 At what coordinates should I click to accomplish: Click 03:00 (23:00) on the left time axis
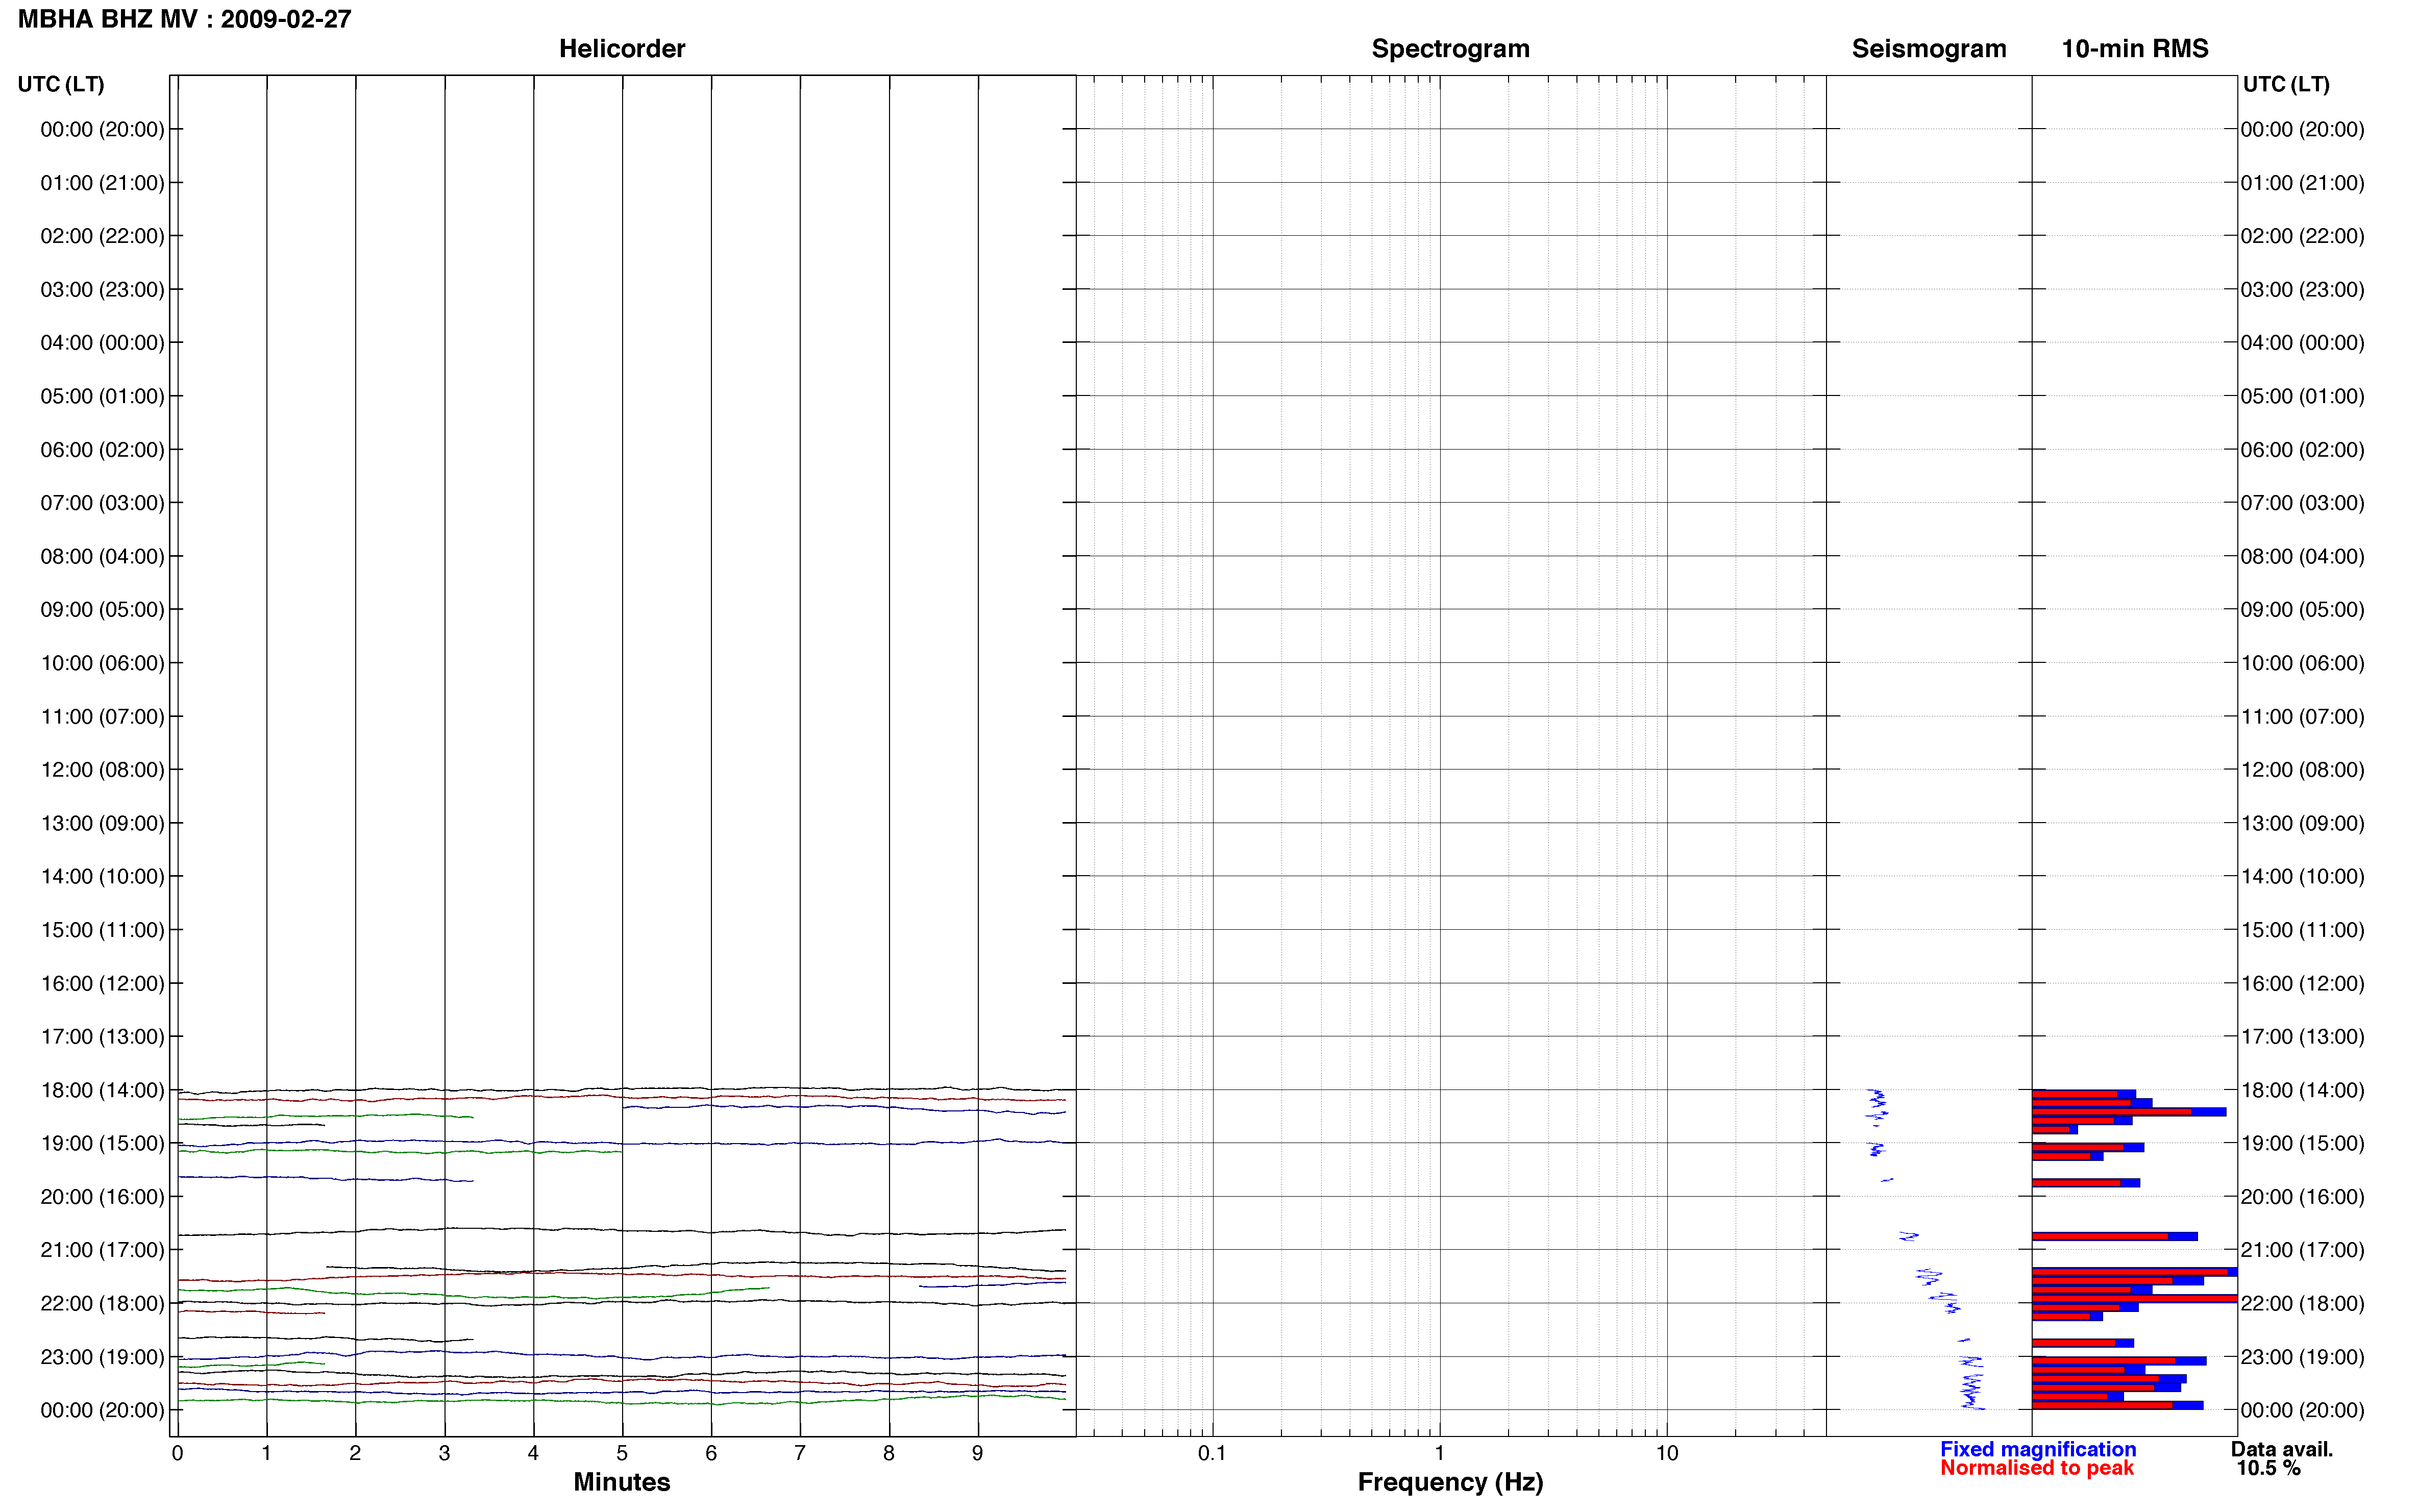[102, 289]
